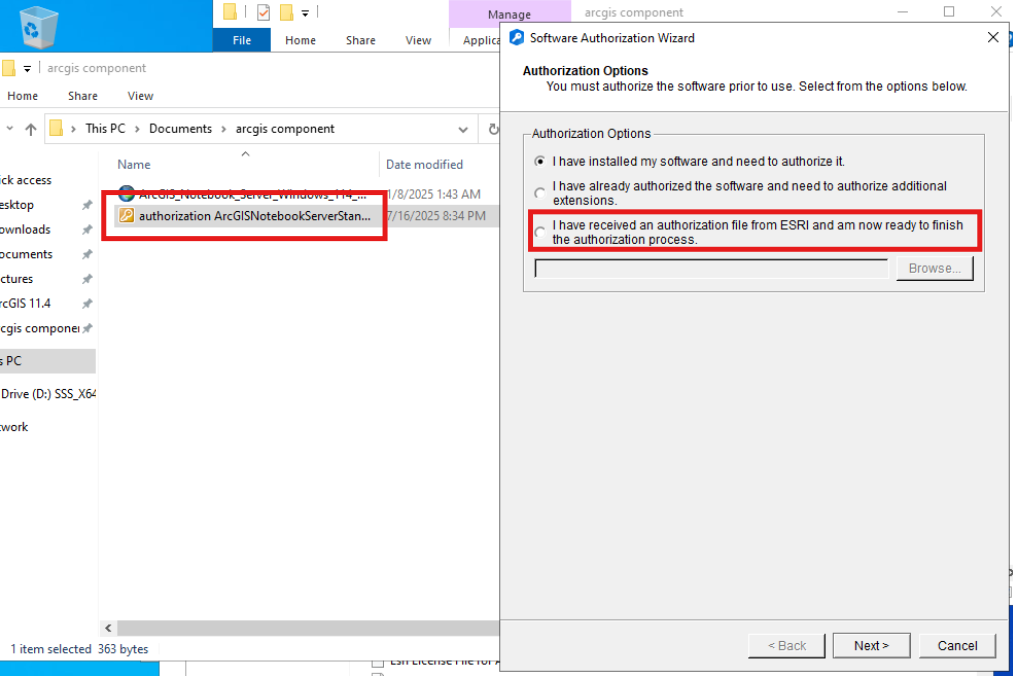Expand the address bar history dropdown
Image resolution: width=1013 pixels, height=676 pixels.
[463, 129]
